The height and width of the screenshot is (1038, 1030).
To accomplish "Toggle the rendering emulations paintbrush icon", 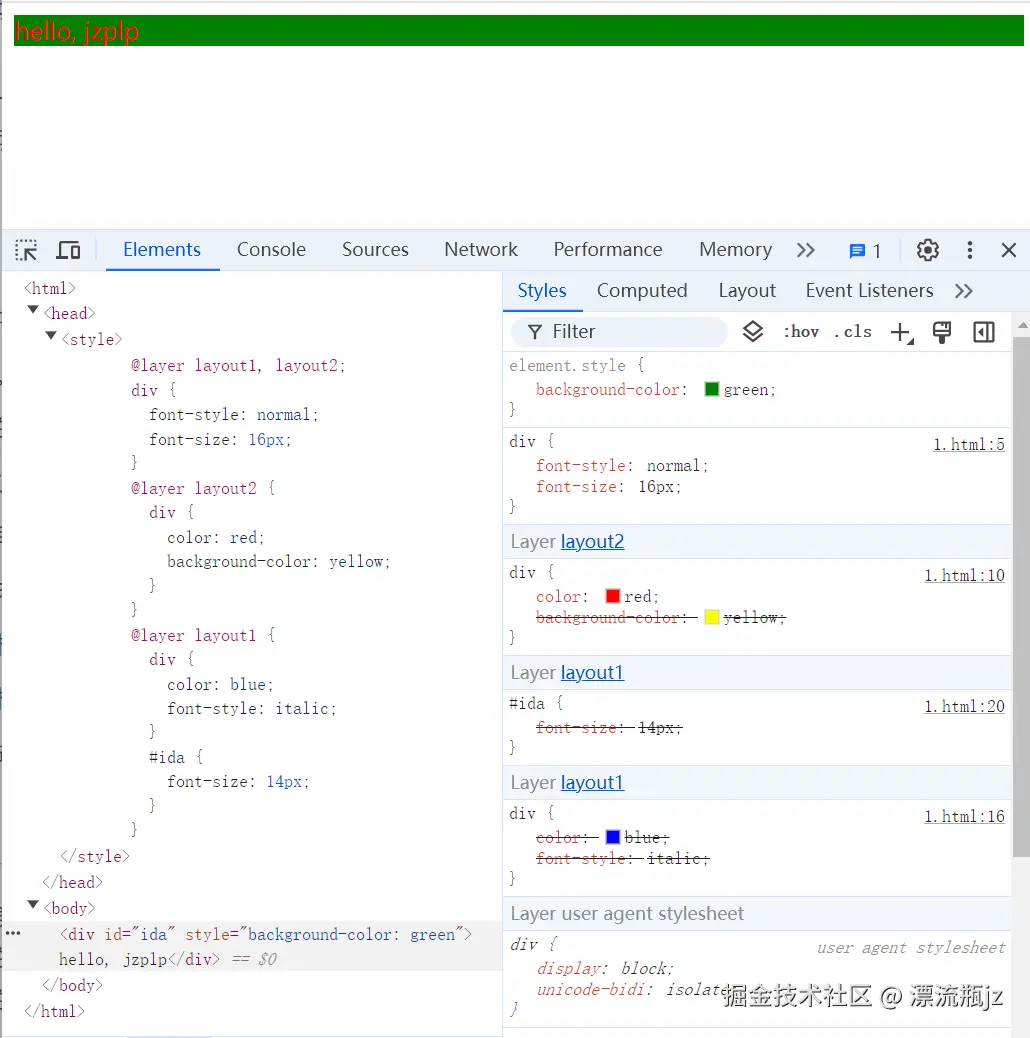I will pyautogui.click(x=941, y=332).
